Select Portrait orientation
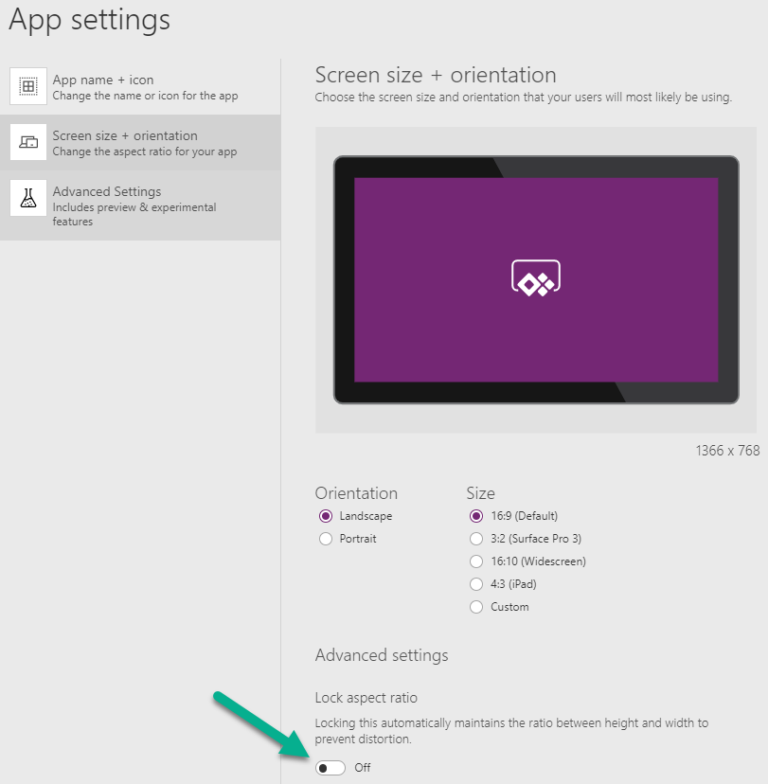Screen dimensions: 768x784 326,538
